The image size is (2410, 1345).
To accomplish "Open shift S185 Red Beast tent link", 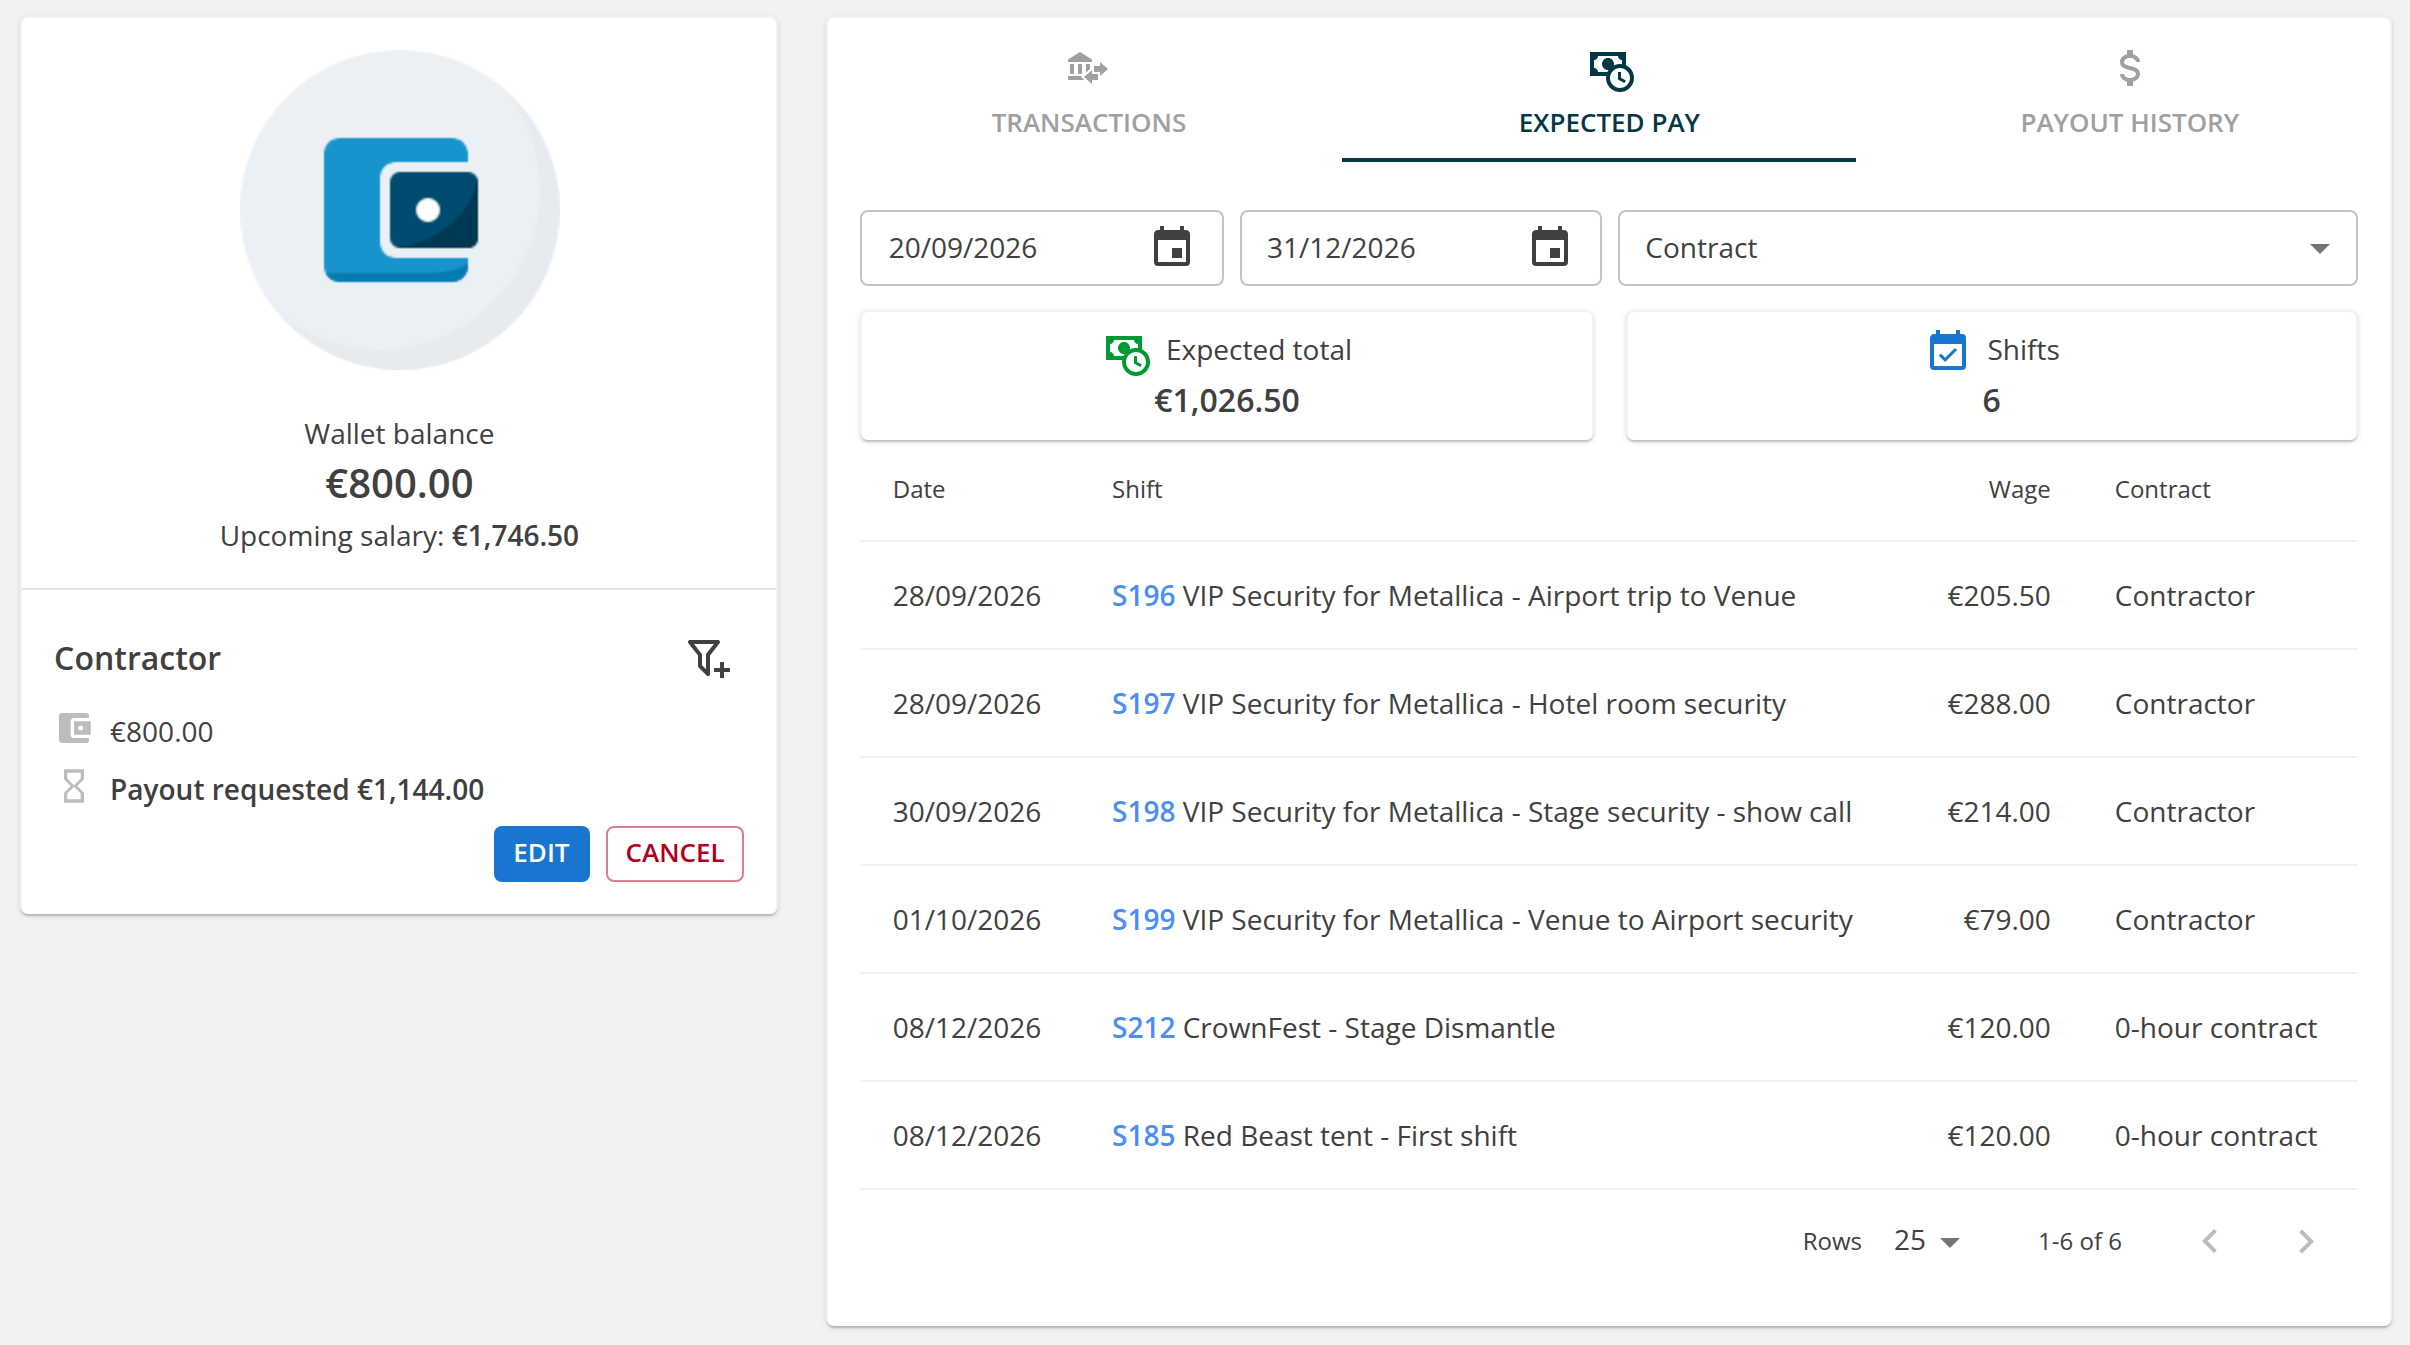I will [x=1143, y=1136].
